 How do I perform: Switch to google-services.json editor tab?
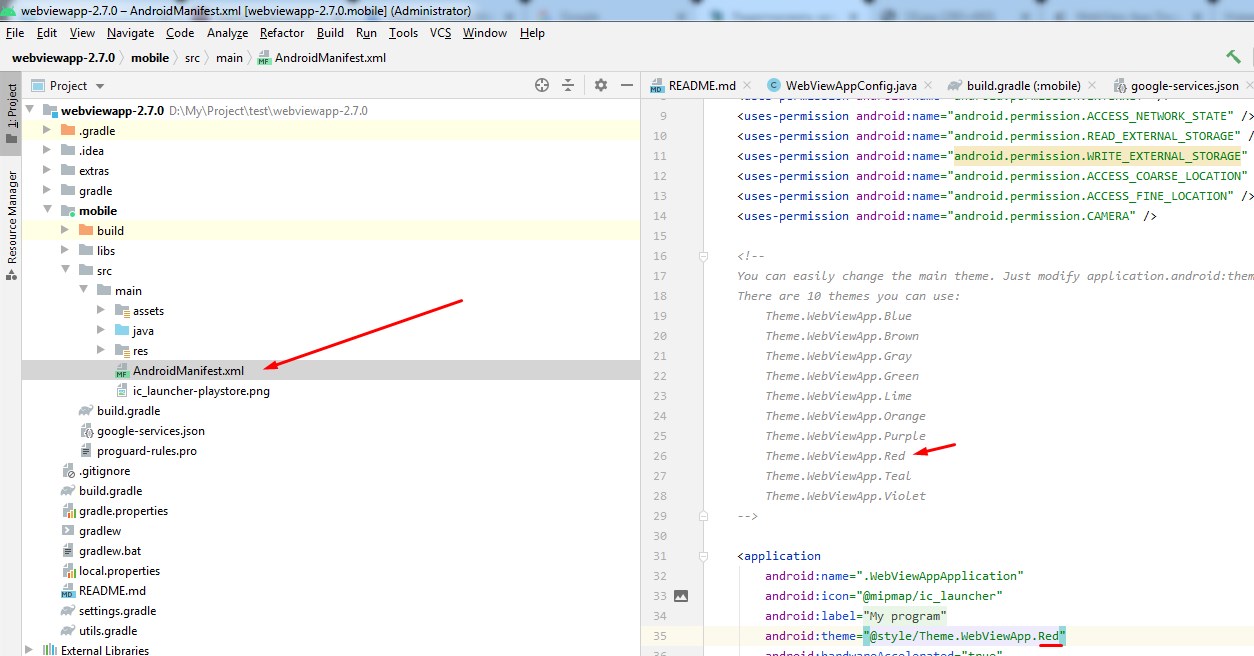tap(1185, 86)
